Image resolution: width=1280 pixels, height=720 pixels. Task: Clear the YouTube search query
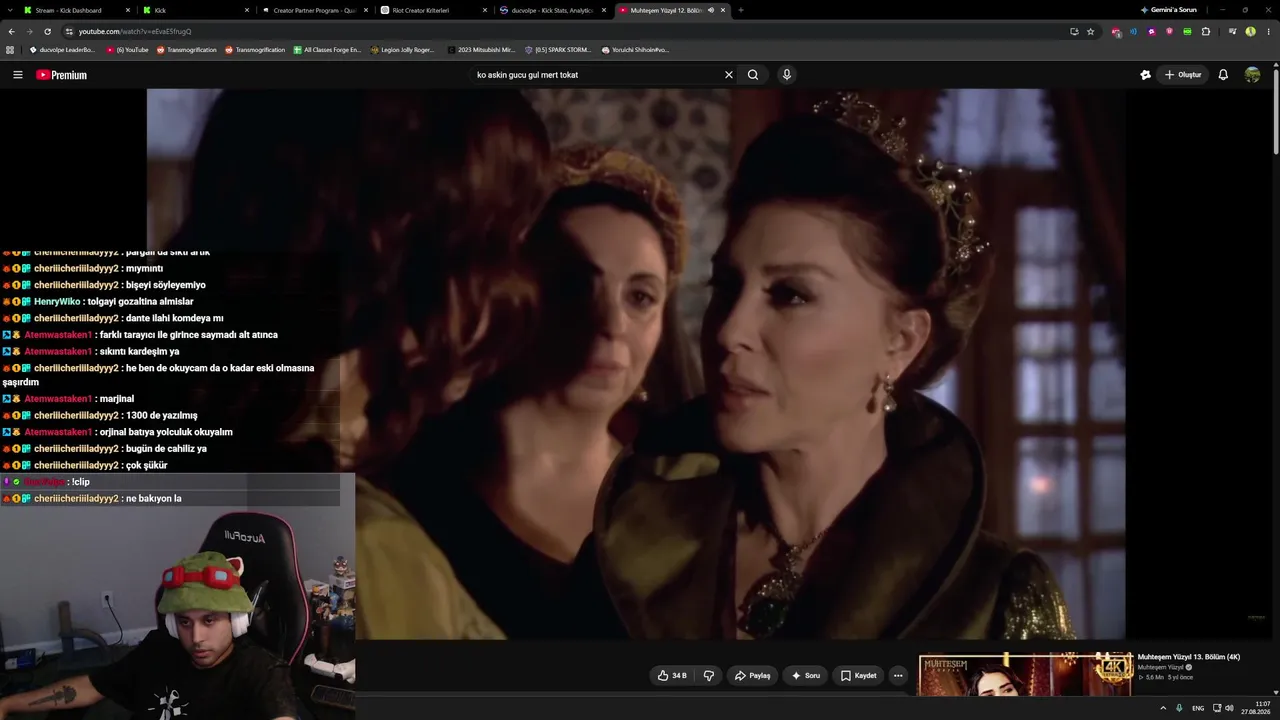729,75
